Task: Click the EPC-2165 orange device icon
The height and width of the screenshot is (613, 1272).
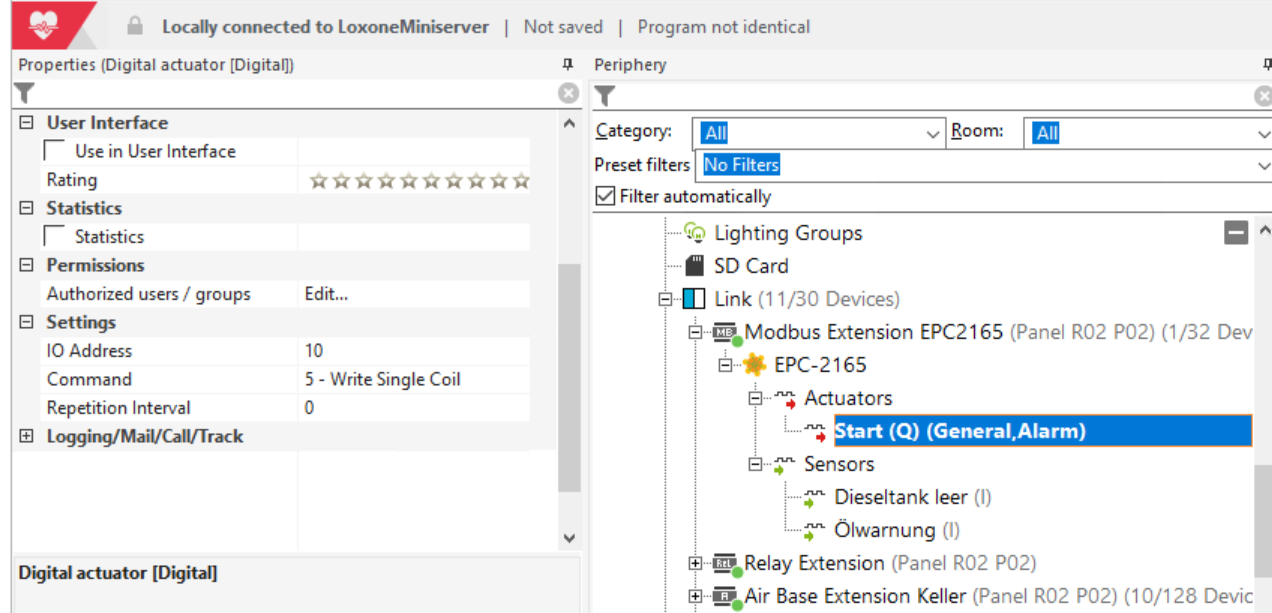Action: 754,365
